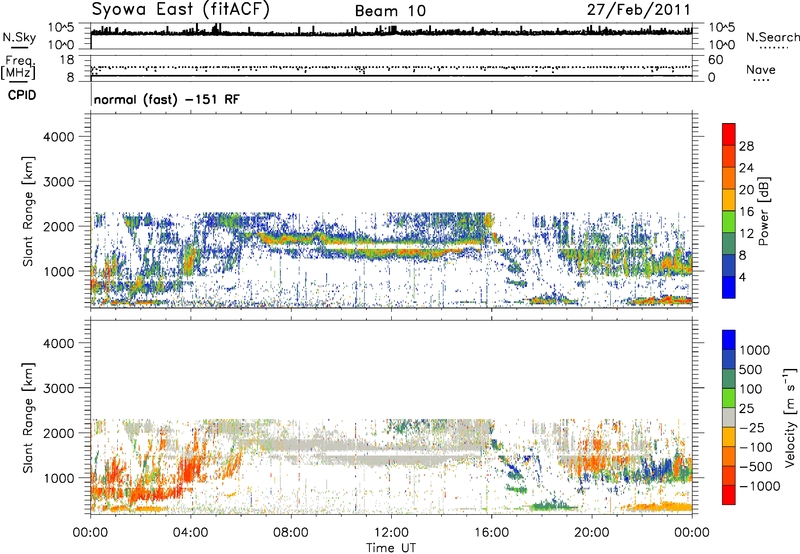Click the Power colorbar segment between 4 and 8

(x=729, y=266)
